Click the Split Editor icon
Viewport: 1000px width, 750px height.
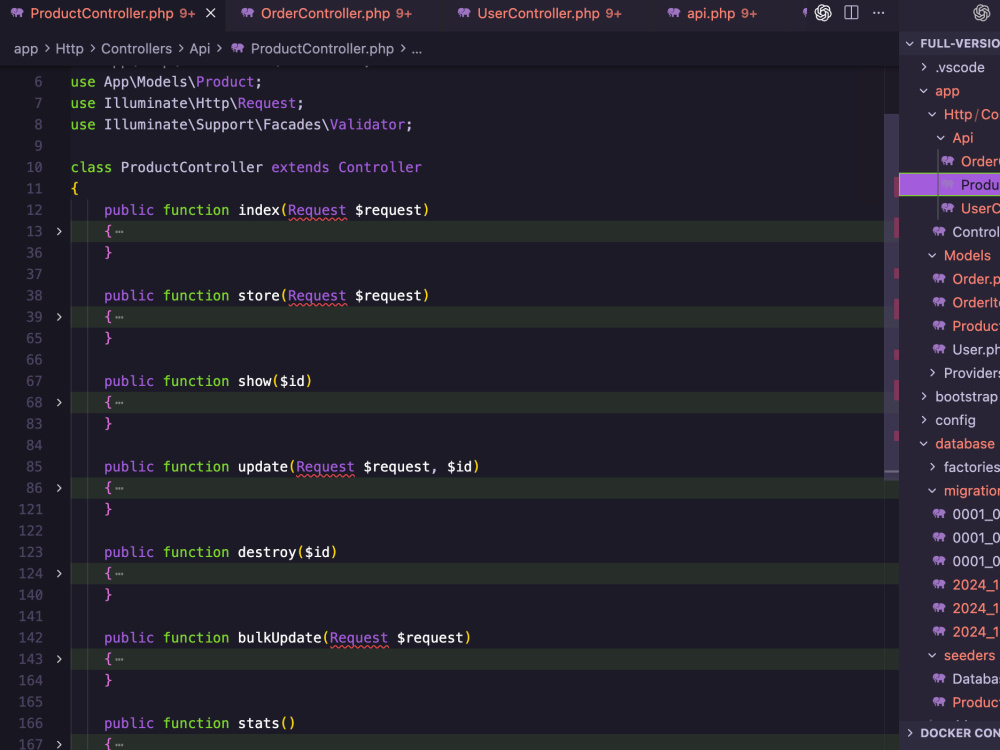click(851, 13)
